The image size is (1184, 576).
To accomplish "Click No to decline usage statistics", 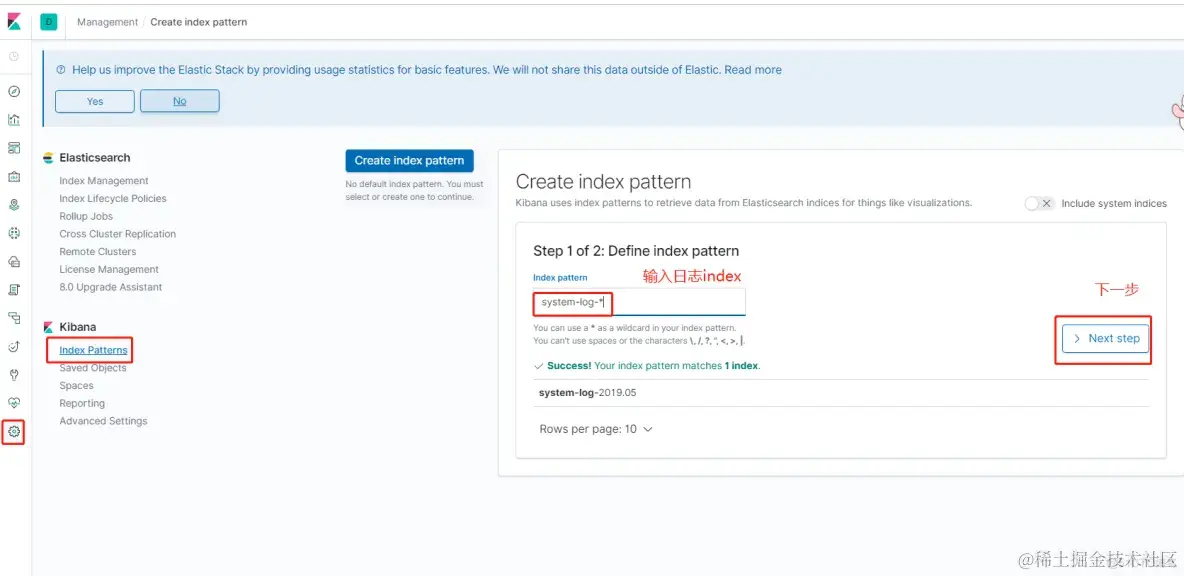I will coord(180,101).
